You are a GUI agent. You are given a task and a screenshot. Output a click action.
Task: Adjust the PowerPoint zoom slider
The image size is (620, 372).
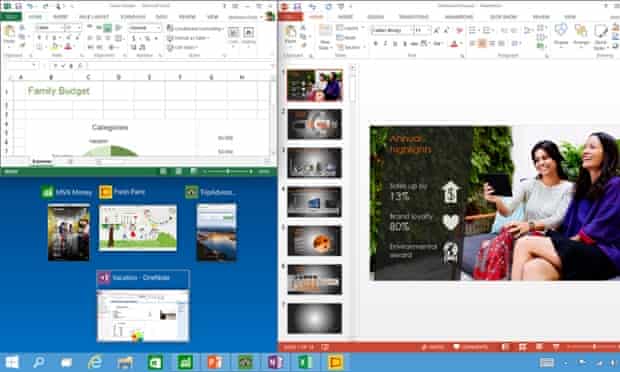(594, 347)
